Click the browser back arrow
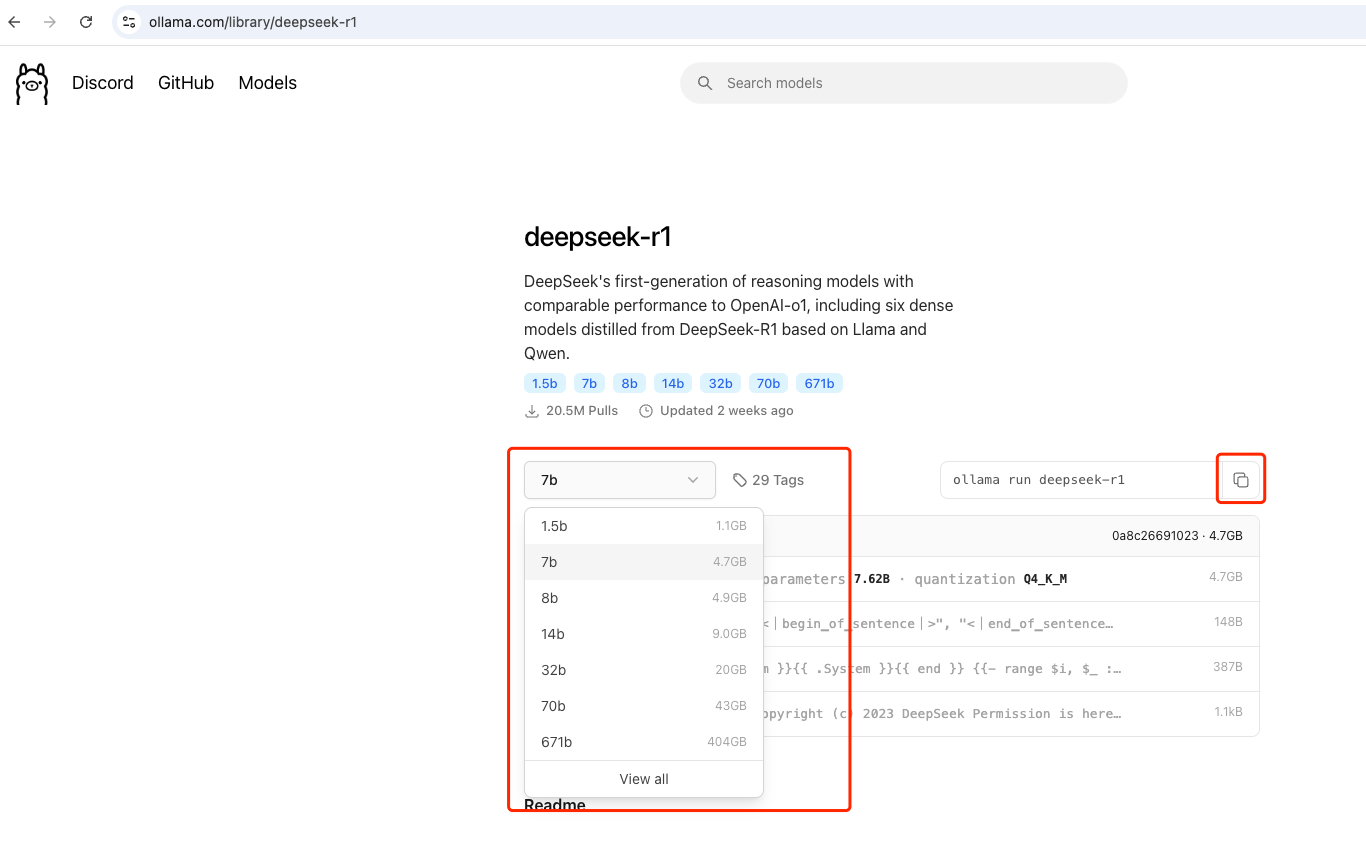Screen dimensions: 1366x859 tap(15, 22)
